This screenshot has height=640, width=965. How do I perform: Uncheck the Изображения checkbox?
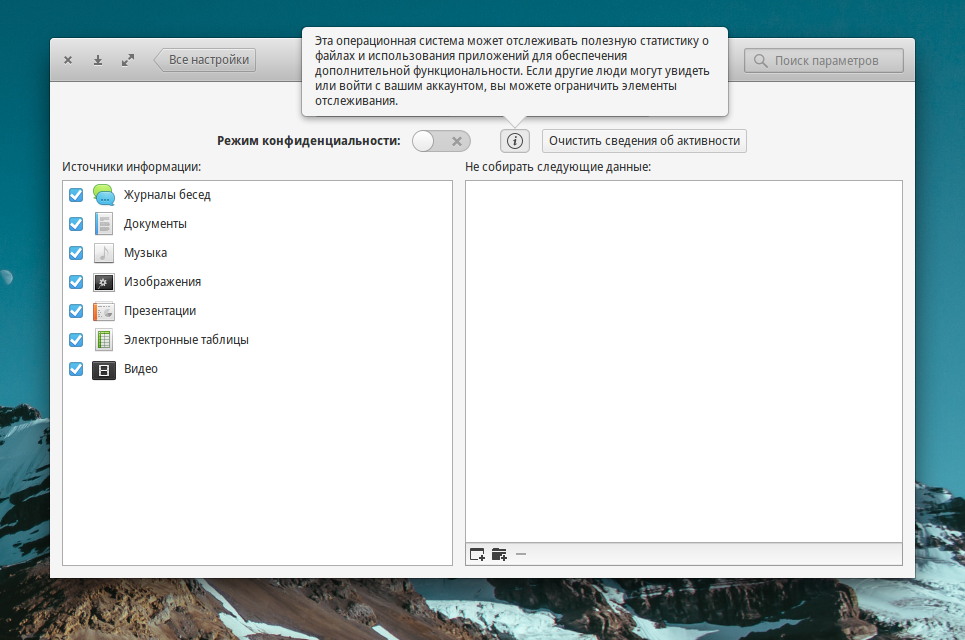click(76, 281)
